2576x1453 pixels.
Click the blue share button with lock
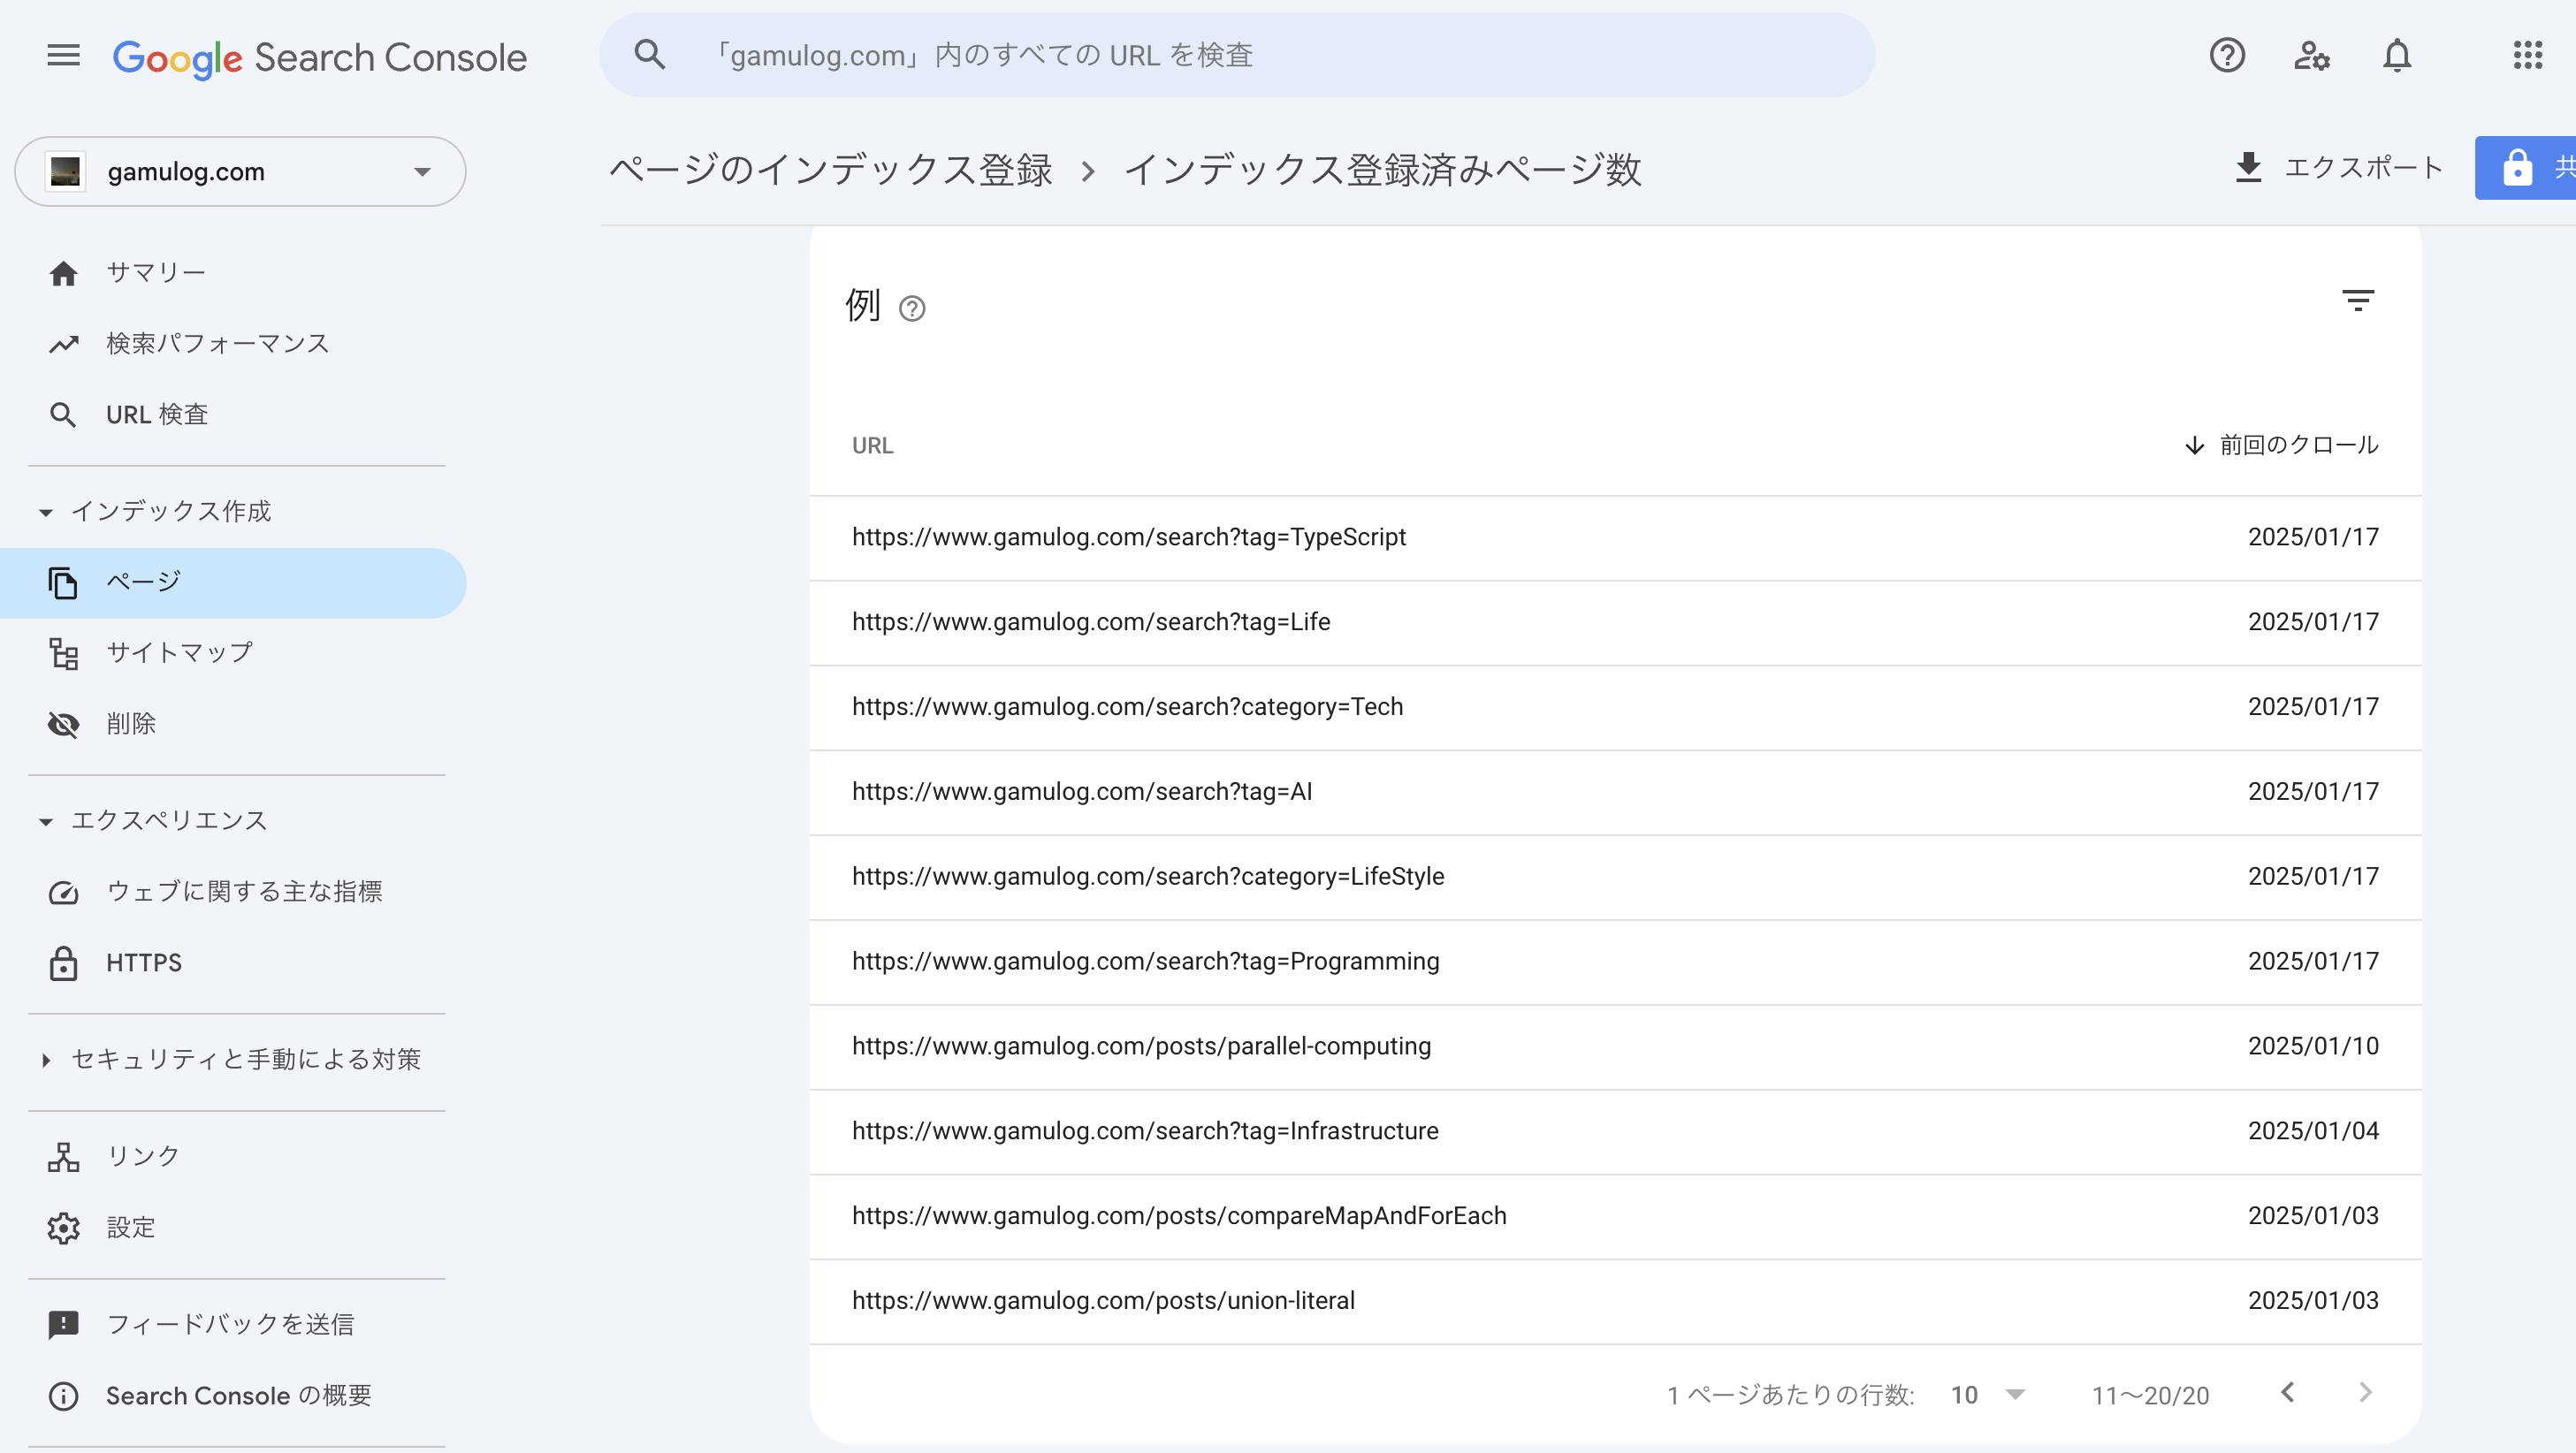click(2526, 167)
